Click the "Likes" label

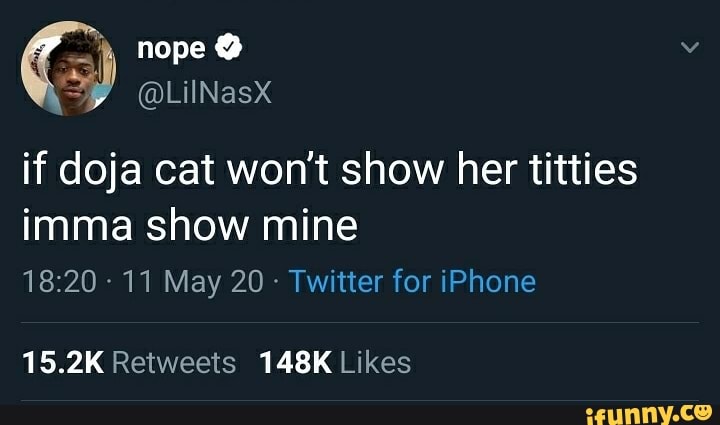coord(375,362)
